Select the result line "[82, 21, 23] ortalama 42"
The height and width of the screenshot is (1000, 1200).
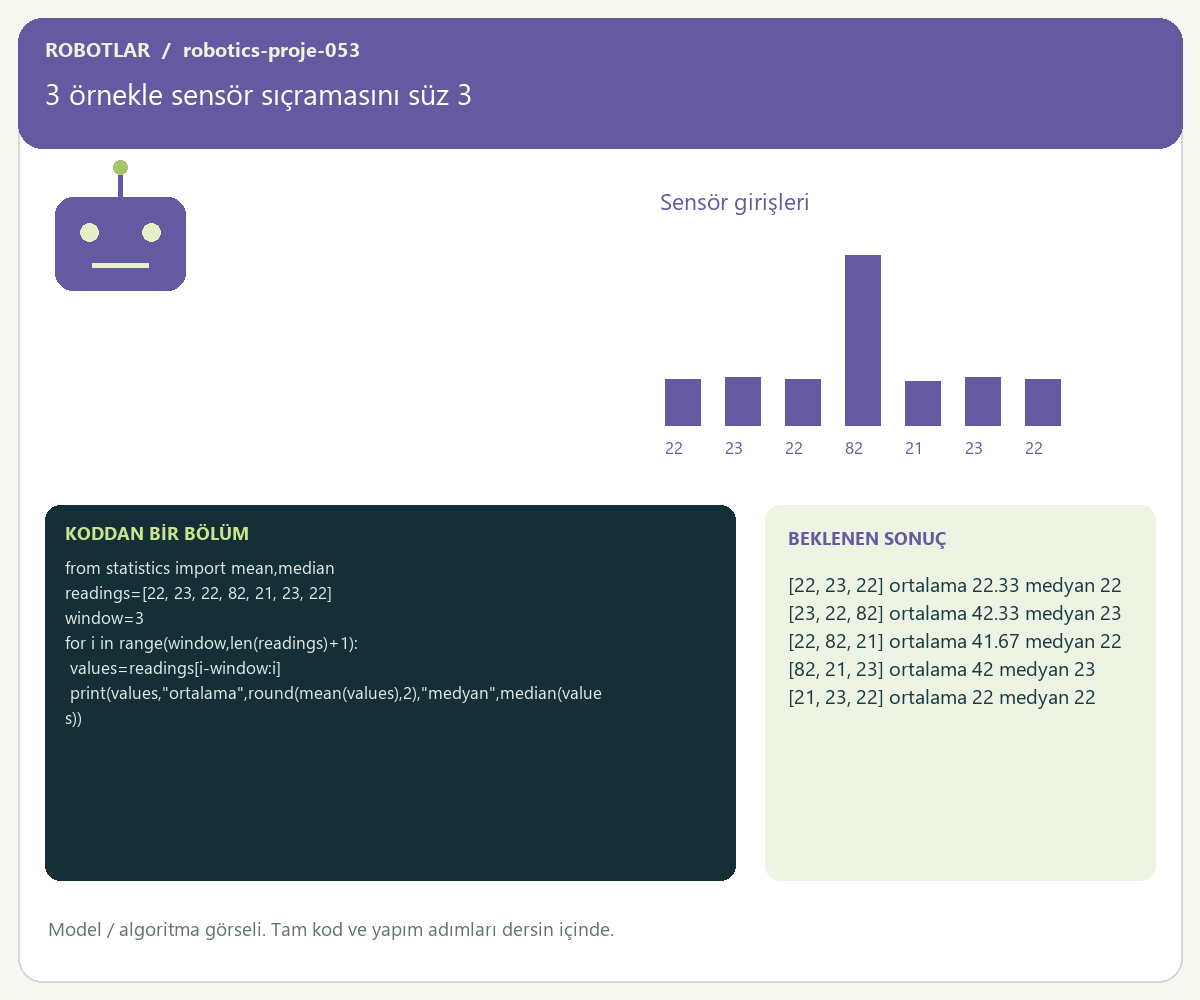click(942, 670)
